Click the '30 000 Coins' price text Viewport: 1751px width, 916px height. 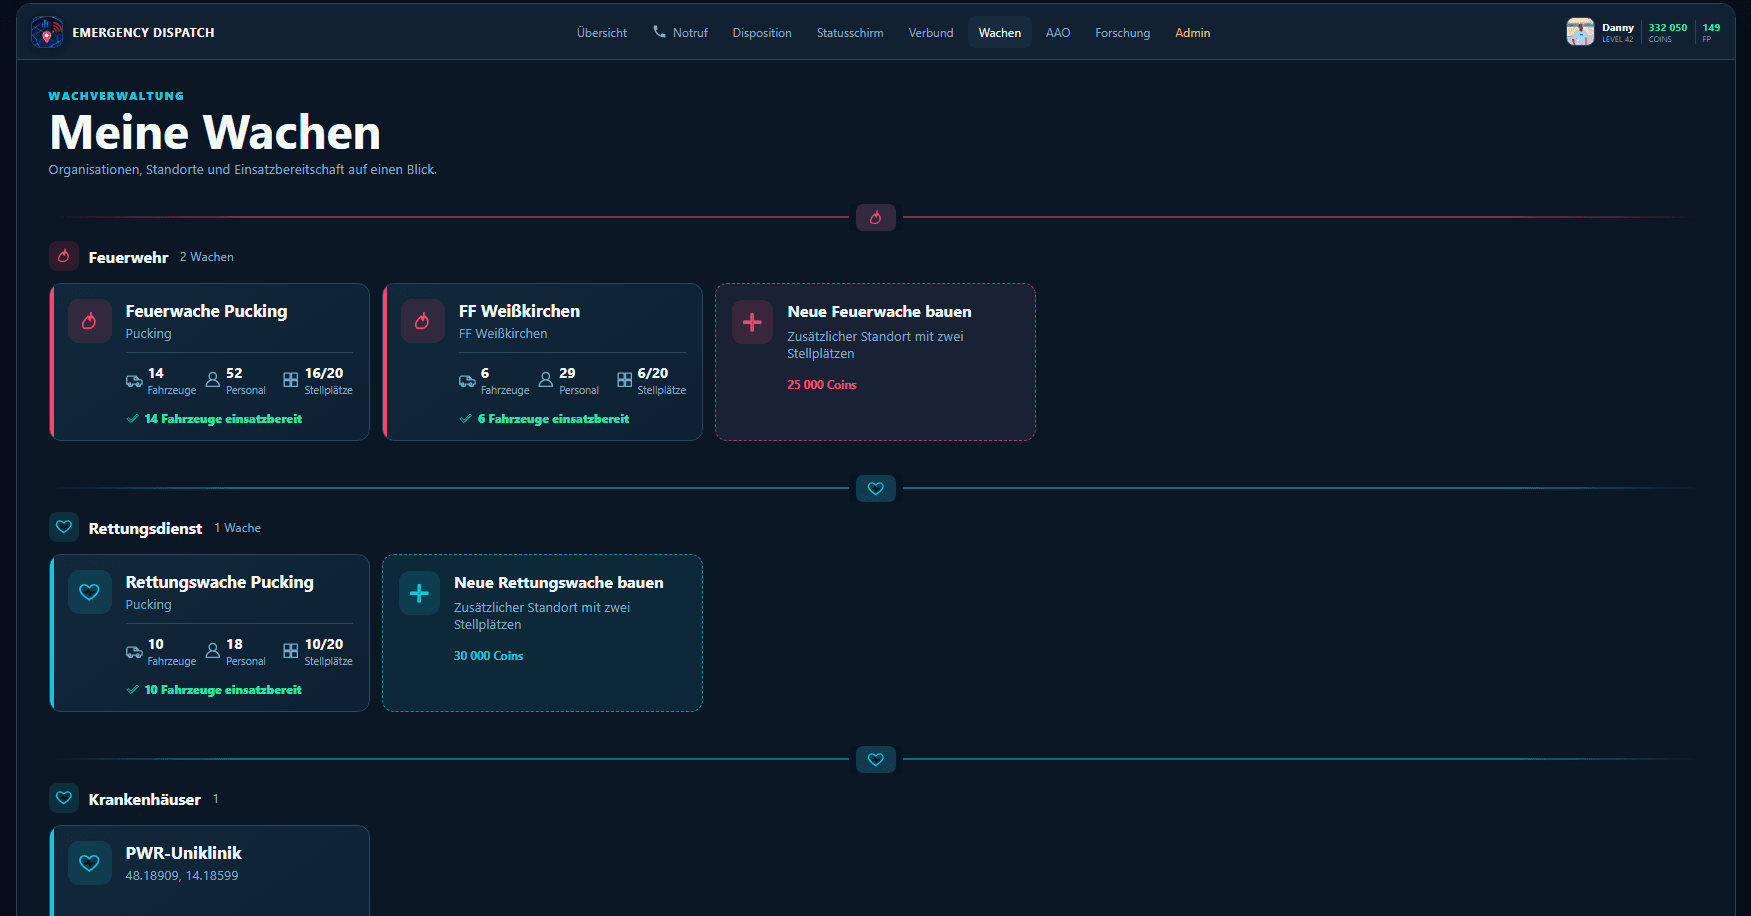click(x=489, y=656)
